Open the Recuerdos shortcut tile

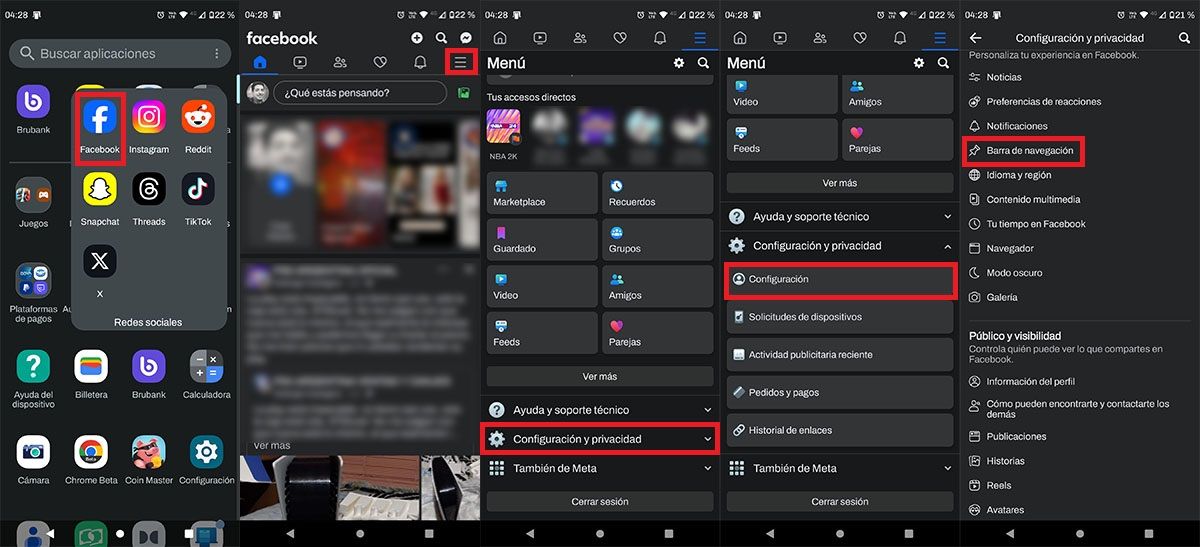(658, 192)
